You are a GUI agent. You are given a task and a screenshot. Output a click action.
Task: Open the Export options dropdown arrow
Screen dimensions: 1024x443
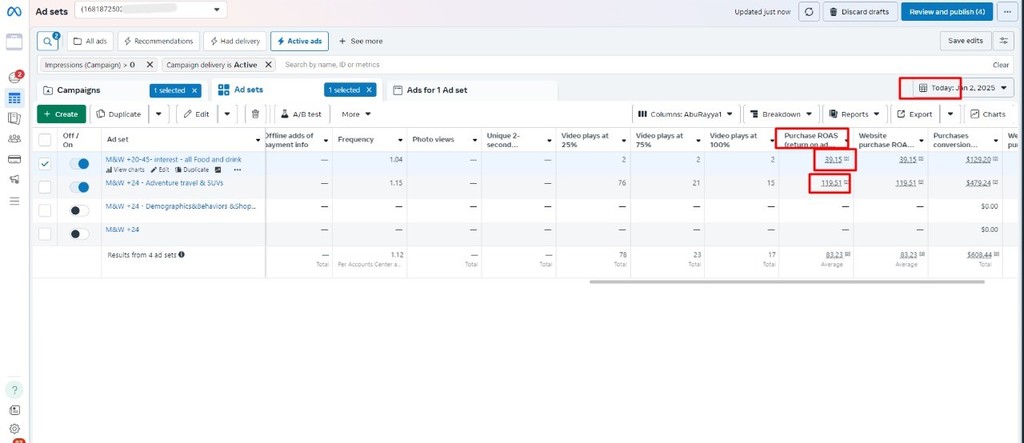[950, 114]
